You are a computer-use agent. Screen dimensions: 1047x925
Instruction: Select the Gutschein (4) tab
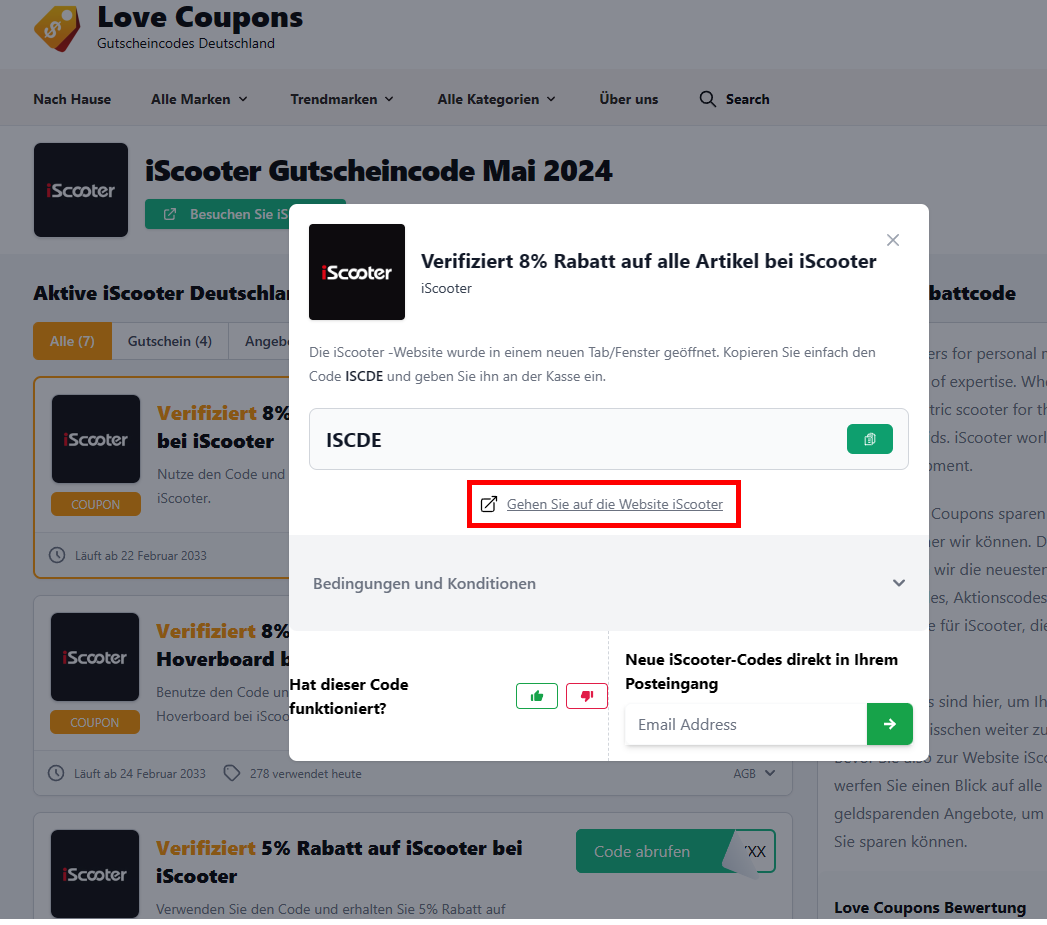(170, 341)
